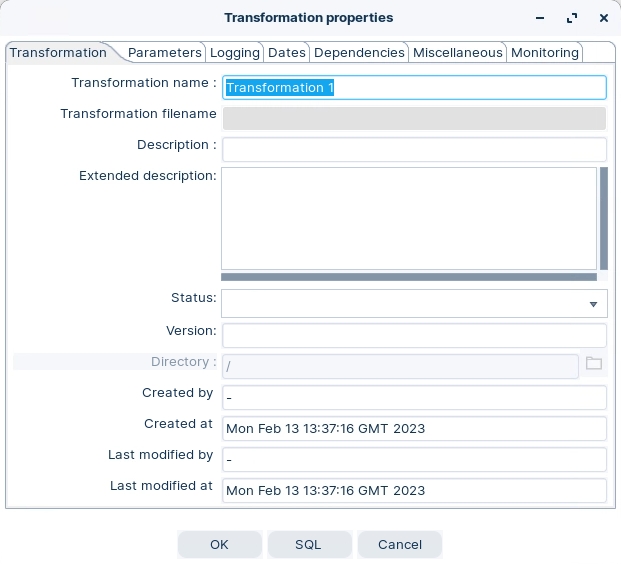
Task: Select the Dates tab
Action: pos(287,53)
